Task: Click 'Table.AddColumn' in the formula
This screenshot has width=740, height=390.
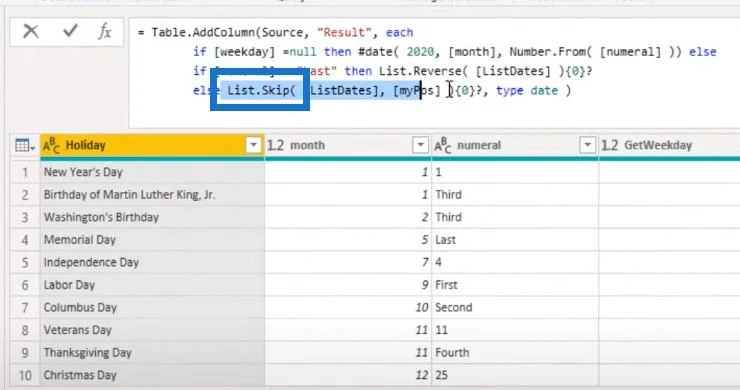Action: click(x=203, y=33)
